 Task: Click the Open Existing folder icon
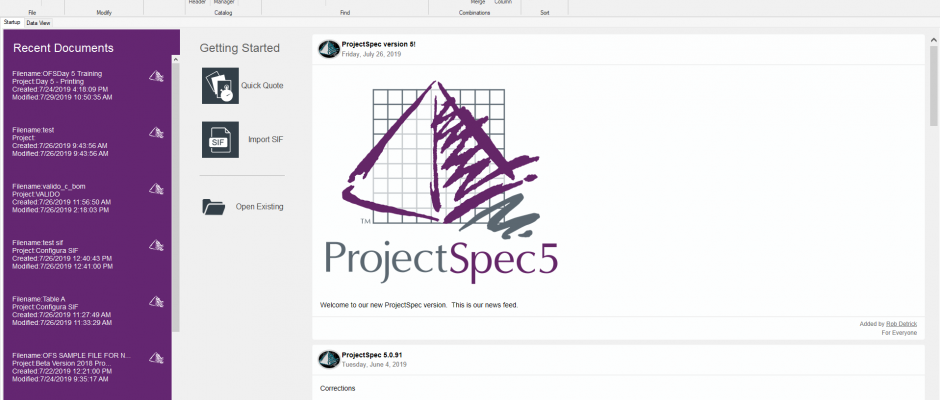pyautogui.click(x=213, y=207)
